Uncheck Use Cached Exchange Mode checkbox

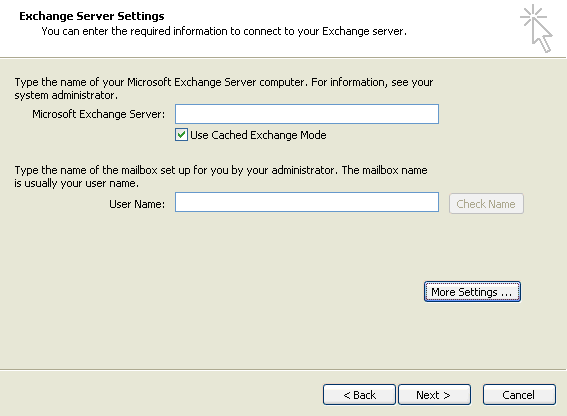[182, 135]
